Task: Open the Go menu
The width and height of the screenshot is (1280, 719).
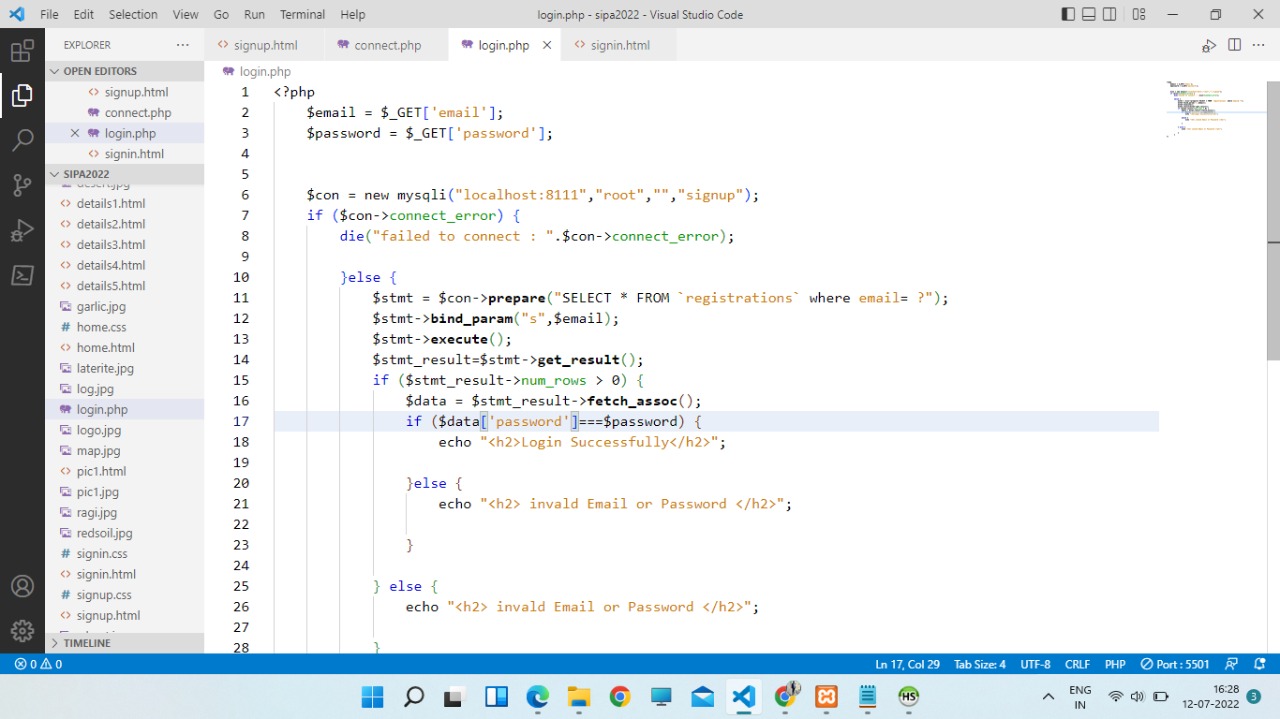Action: pyautogui.click(x=221, y=14)
